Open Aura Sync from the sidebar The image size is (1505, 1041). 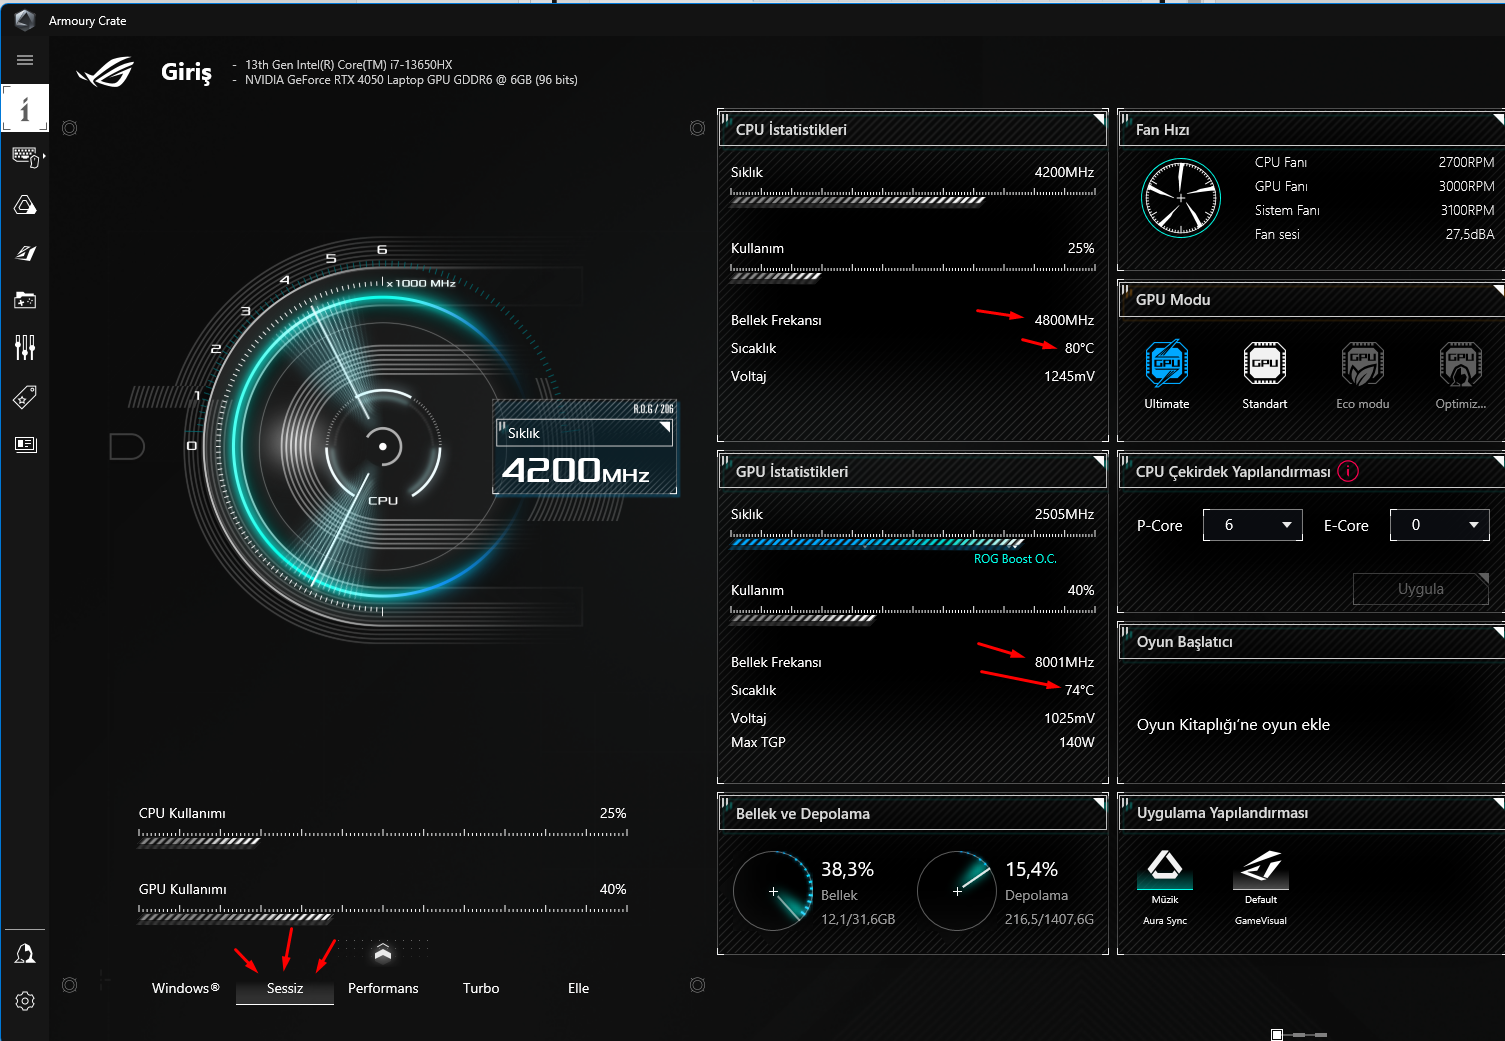[x=25, y=205]
